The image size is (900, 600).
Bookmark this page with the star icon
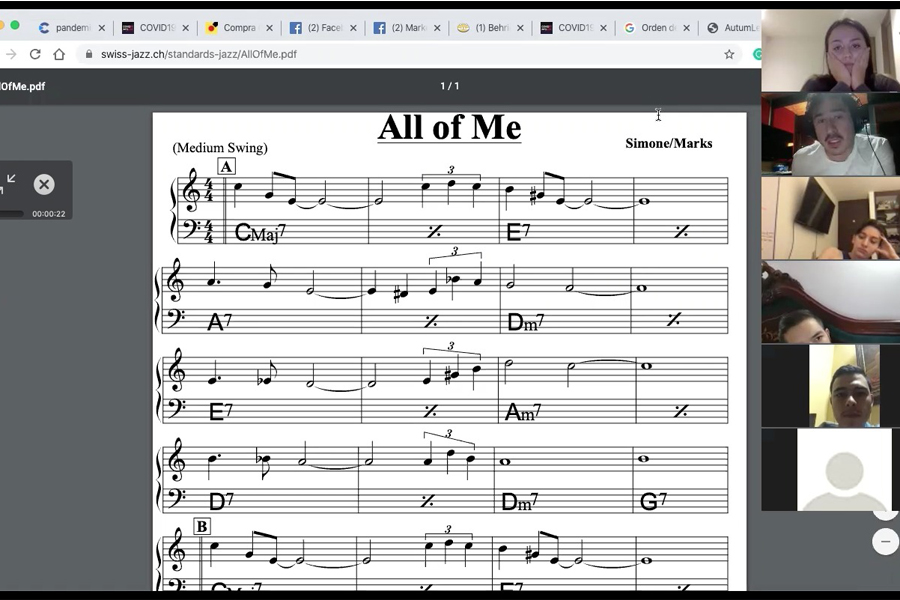[729, 54]
